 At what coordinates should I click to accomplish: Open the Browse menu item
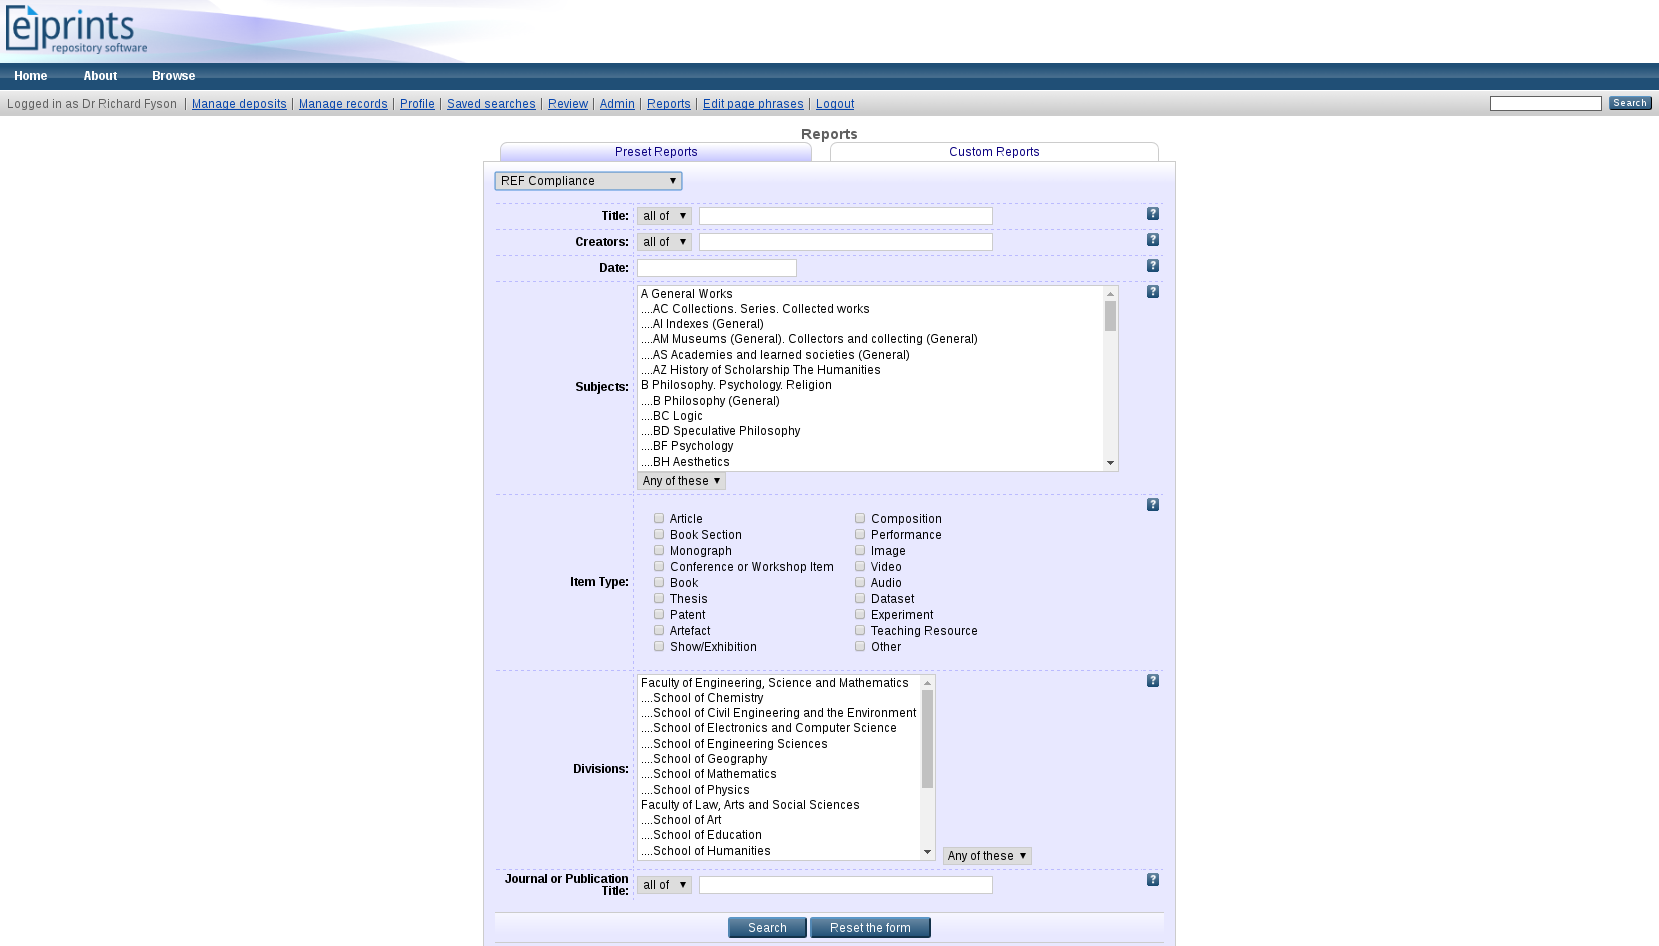[x=173, y=76]
